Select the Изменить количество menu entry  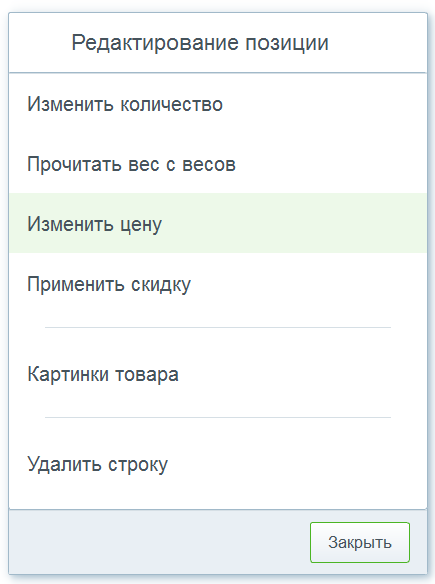pyautogui.click(x=218, y=104)
